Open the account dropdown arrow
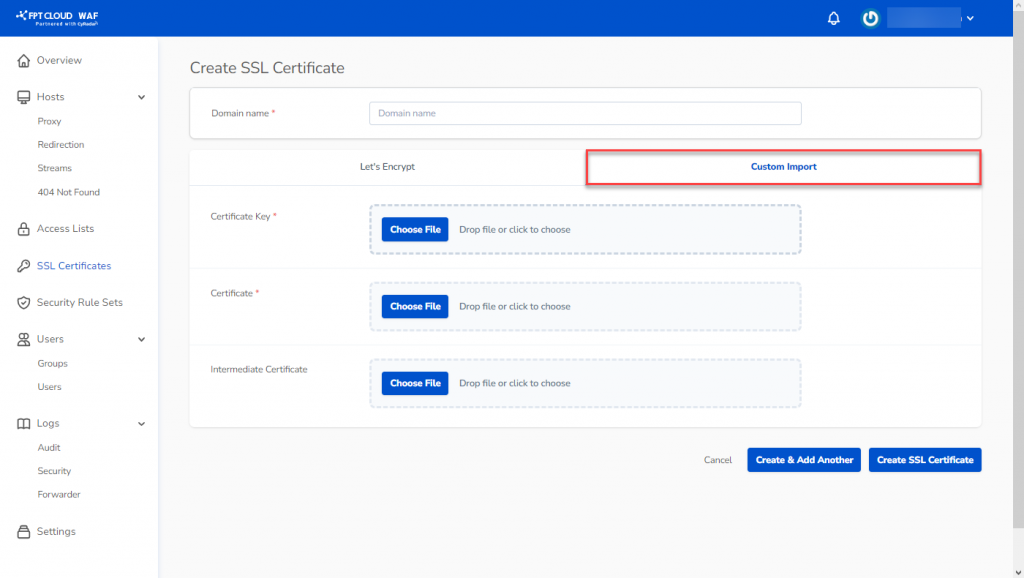Image resolution: width=1024 pixels, height=578 pixels. coord(969,19)
